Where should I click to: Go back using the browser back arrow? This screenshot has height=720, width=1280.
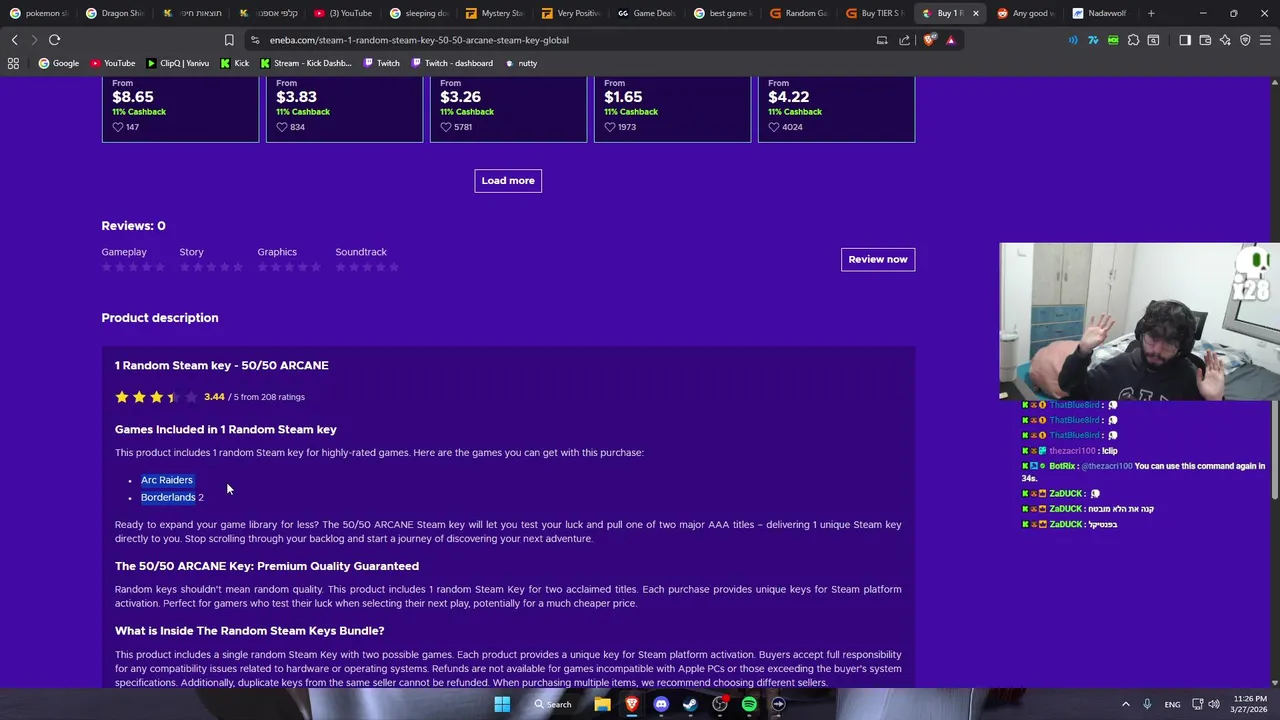tap(14, 40)
